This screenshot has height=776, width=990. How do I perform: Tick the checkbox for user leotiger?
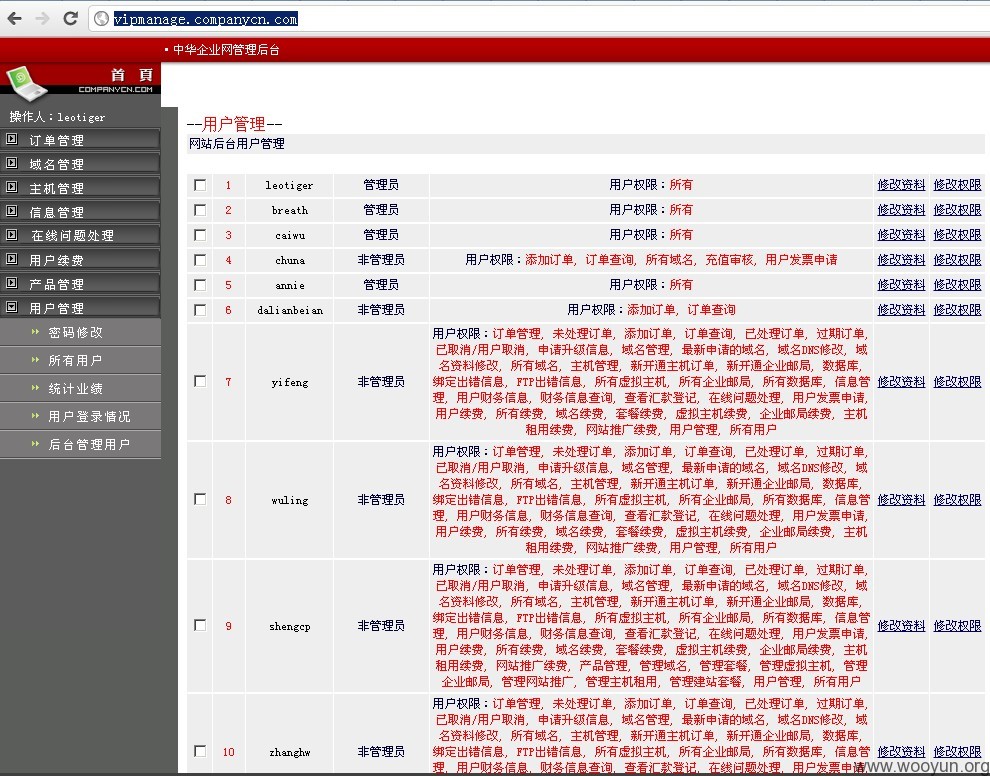click(x=200, y=185)
